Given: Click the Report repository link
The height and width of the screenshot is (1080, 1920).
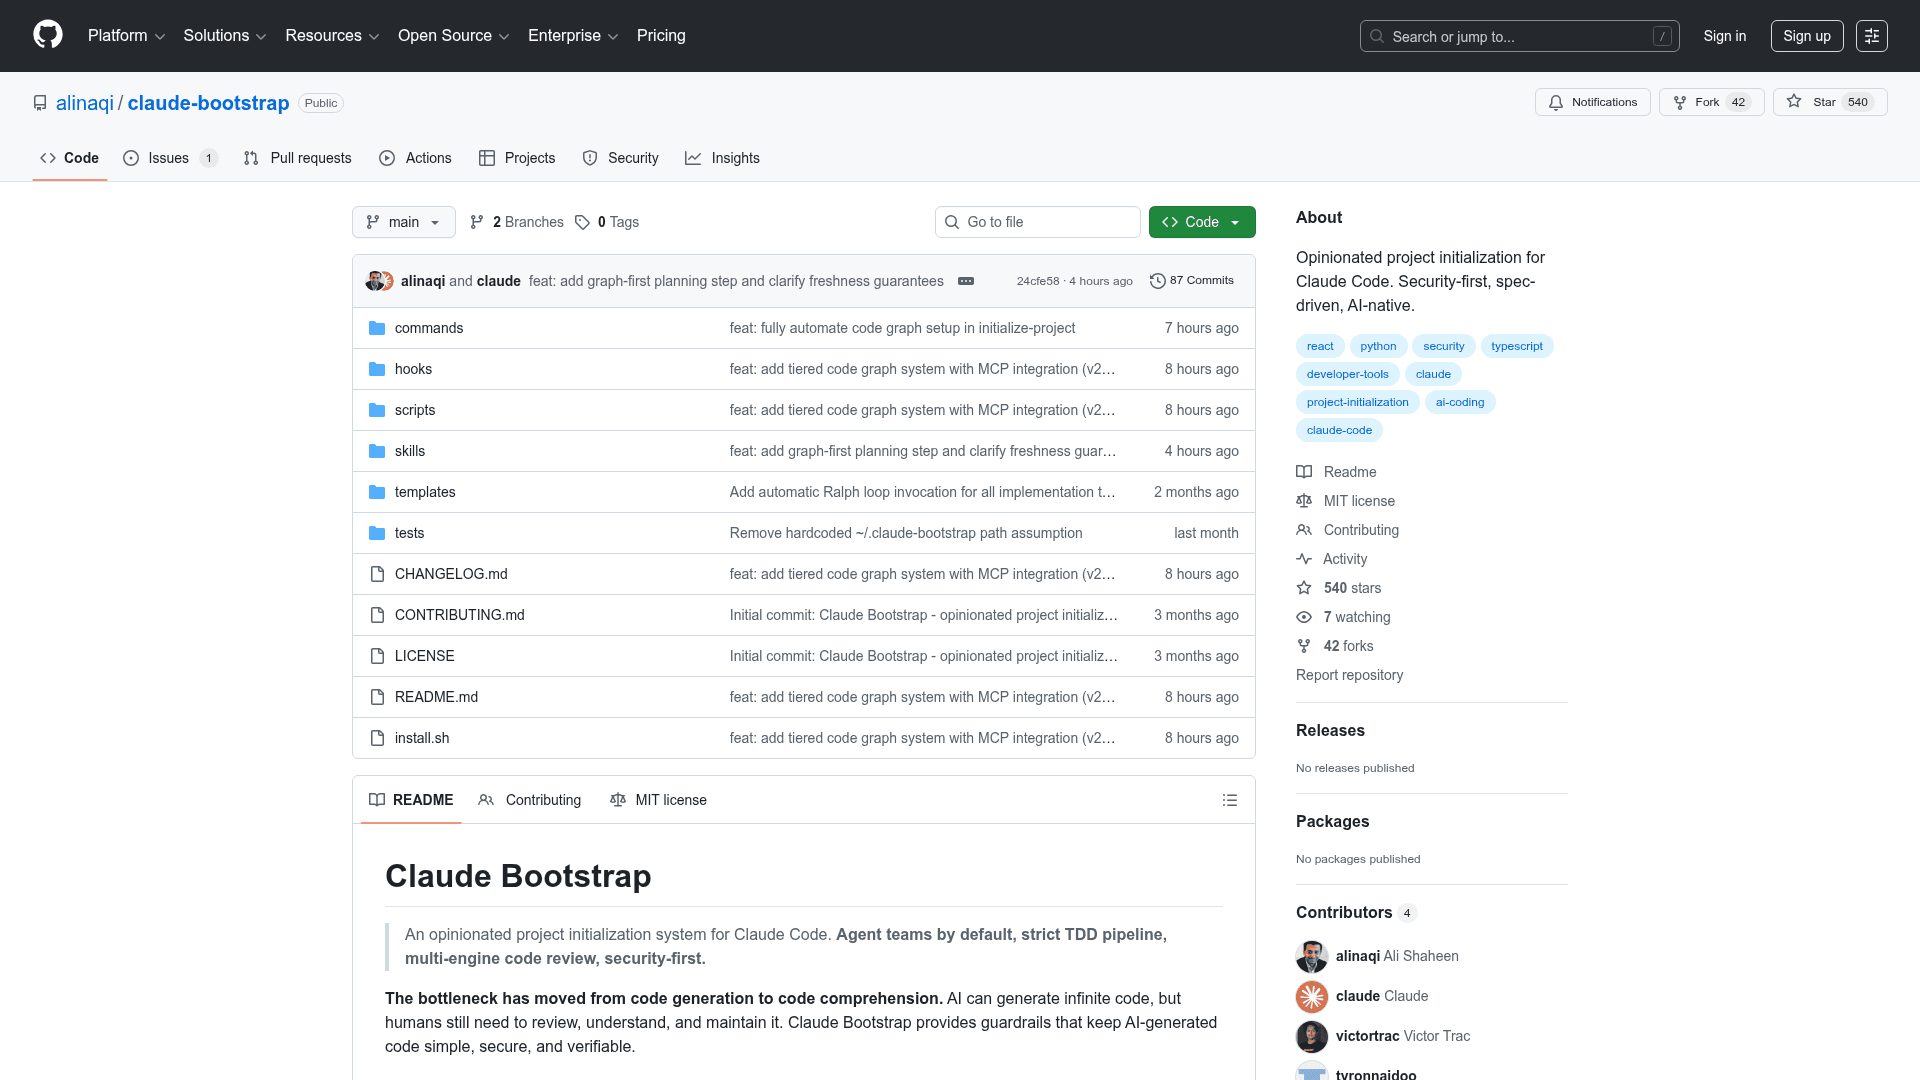Looking at the screenshot, I should pos(1349,675).
